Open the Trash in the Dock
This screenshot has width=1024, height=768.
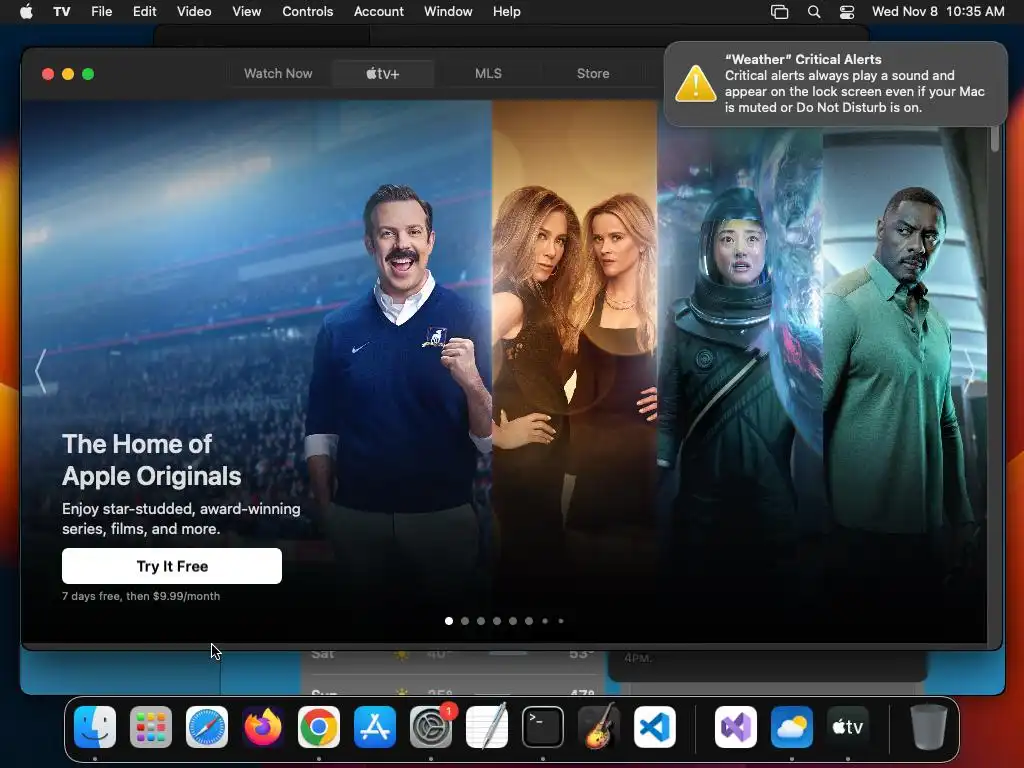(929, 727)
